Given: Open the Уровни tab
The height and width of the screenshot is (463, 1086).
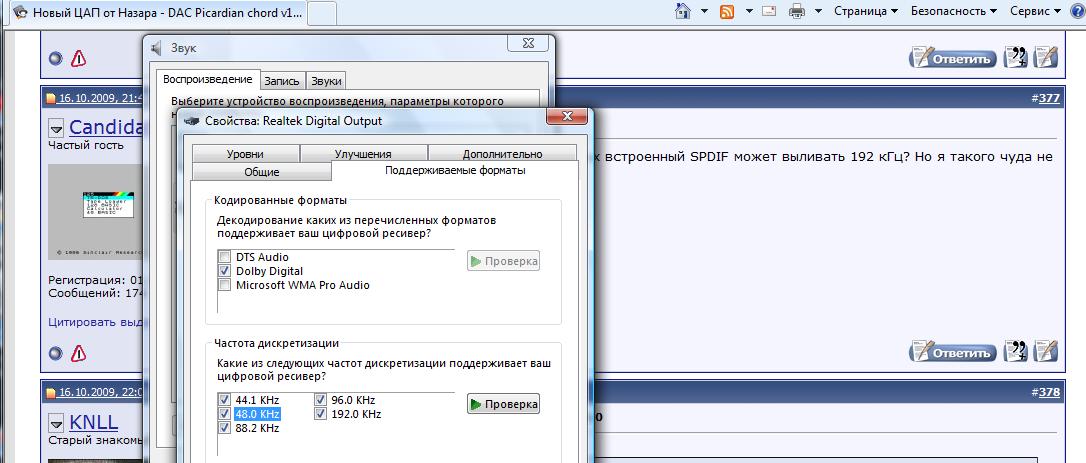Looking at the screenshot, I should (x=245, y=154).
